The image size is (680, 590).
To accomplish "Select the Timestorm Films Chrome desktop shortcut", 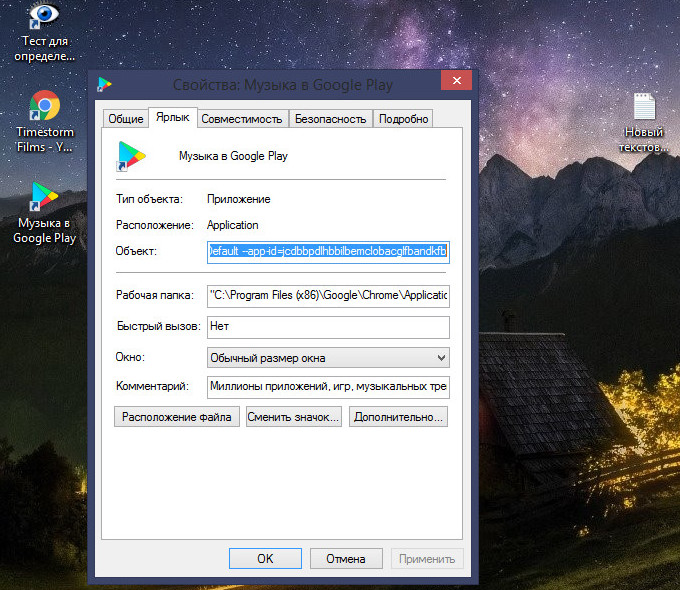I will click(x=44, y=121).
